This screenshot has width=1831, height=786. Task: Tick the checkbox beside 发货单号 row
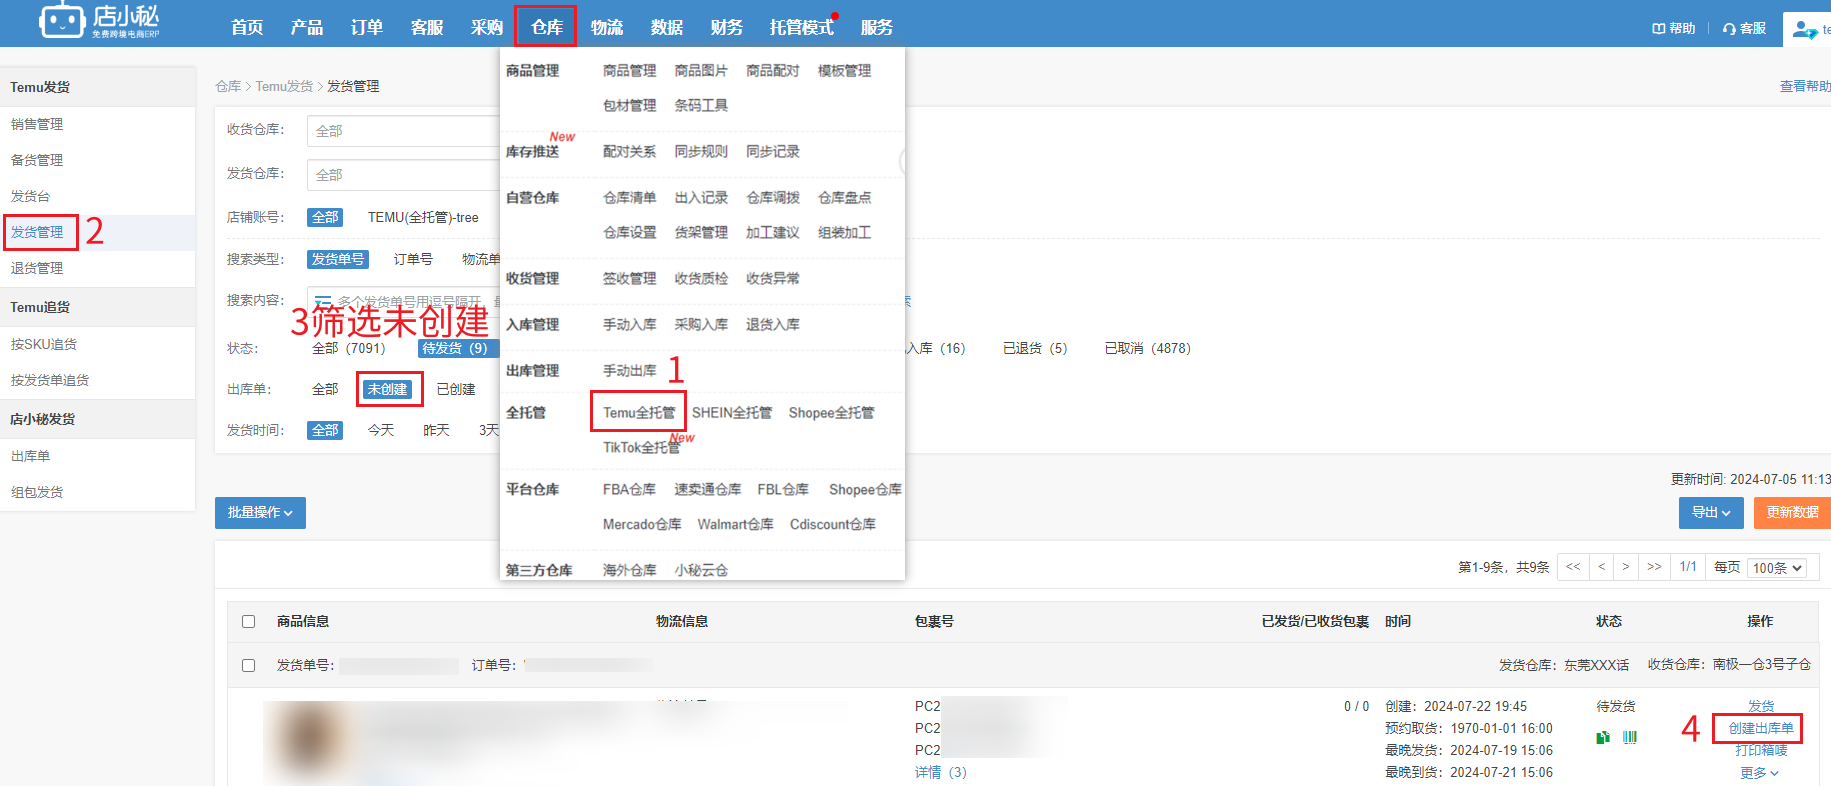point(249,665)
